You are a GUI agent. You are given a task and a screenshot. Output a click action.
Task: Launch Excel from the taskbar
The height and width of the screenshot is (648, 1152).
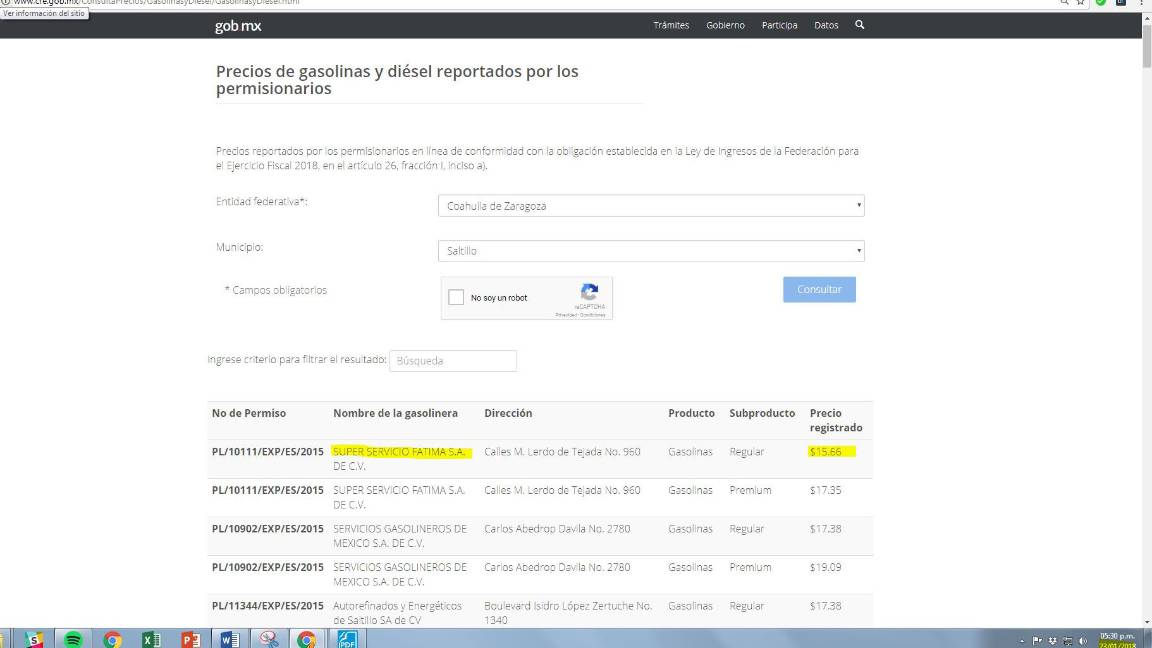149,637
